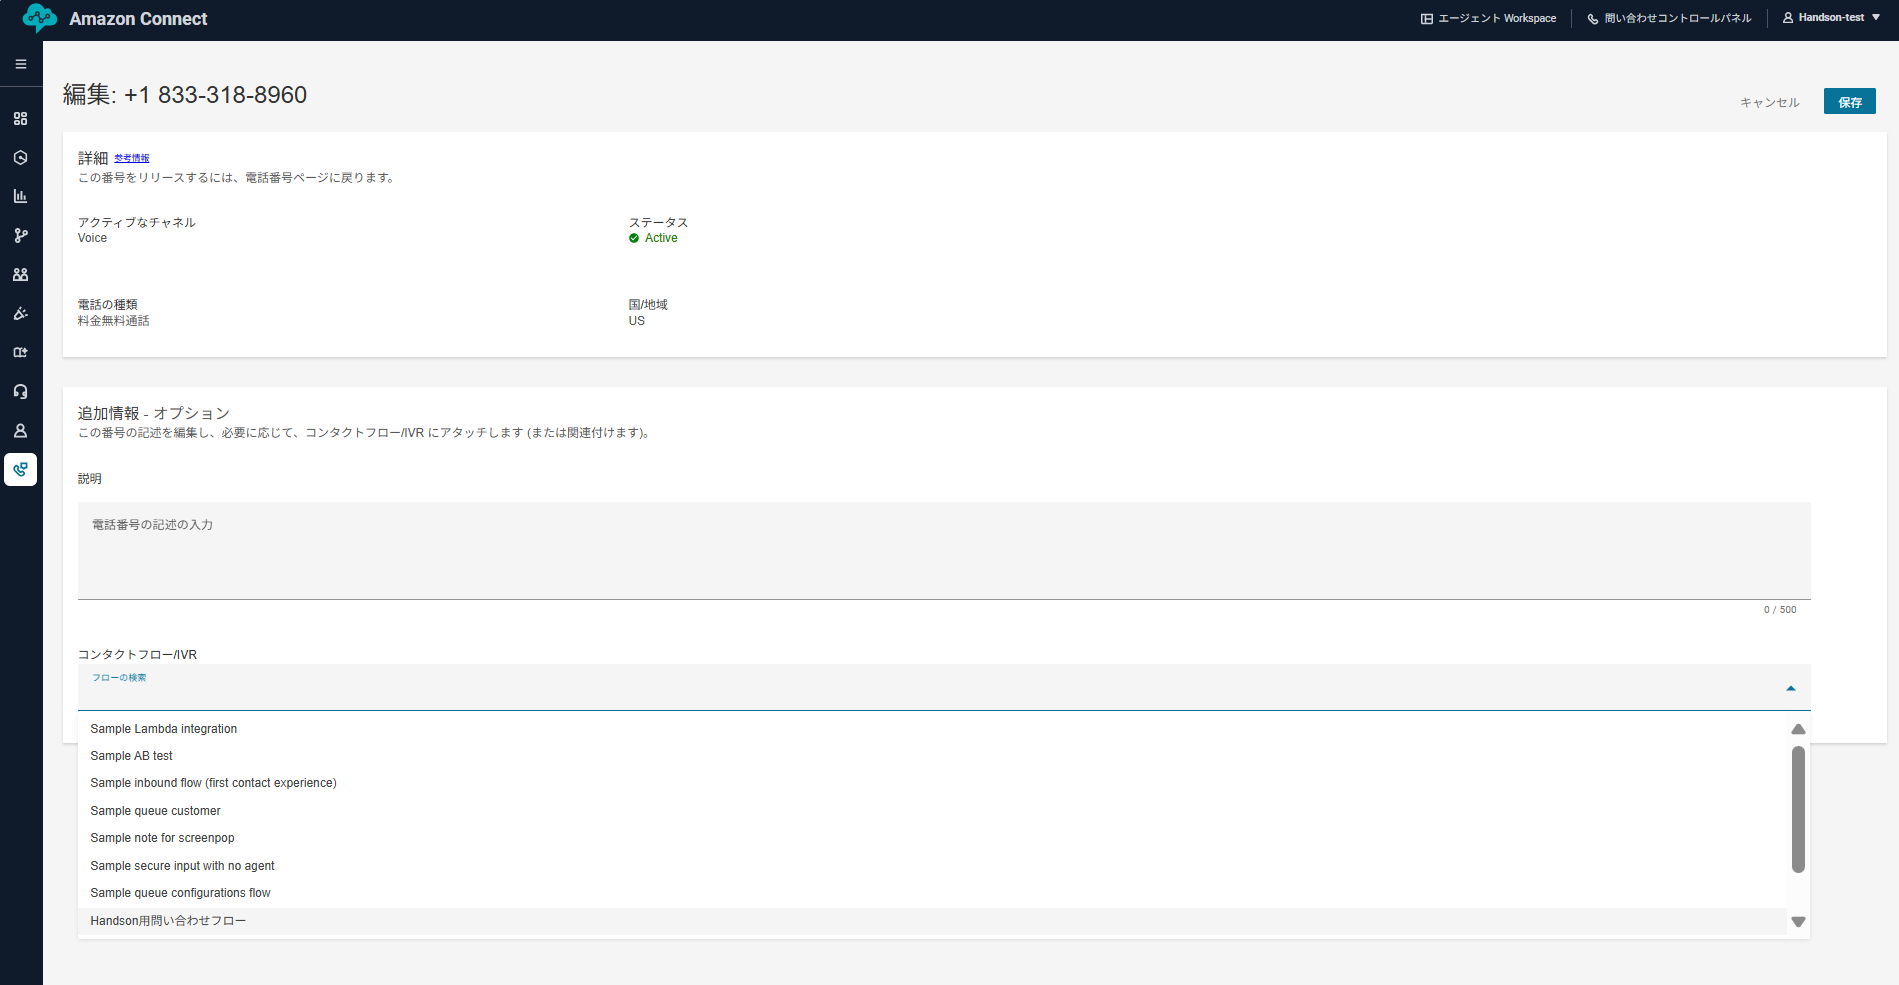Click the 保存 button
1899x985 pixels.
tap(1849, 102)
